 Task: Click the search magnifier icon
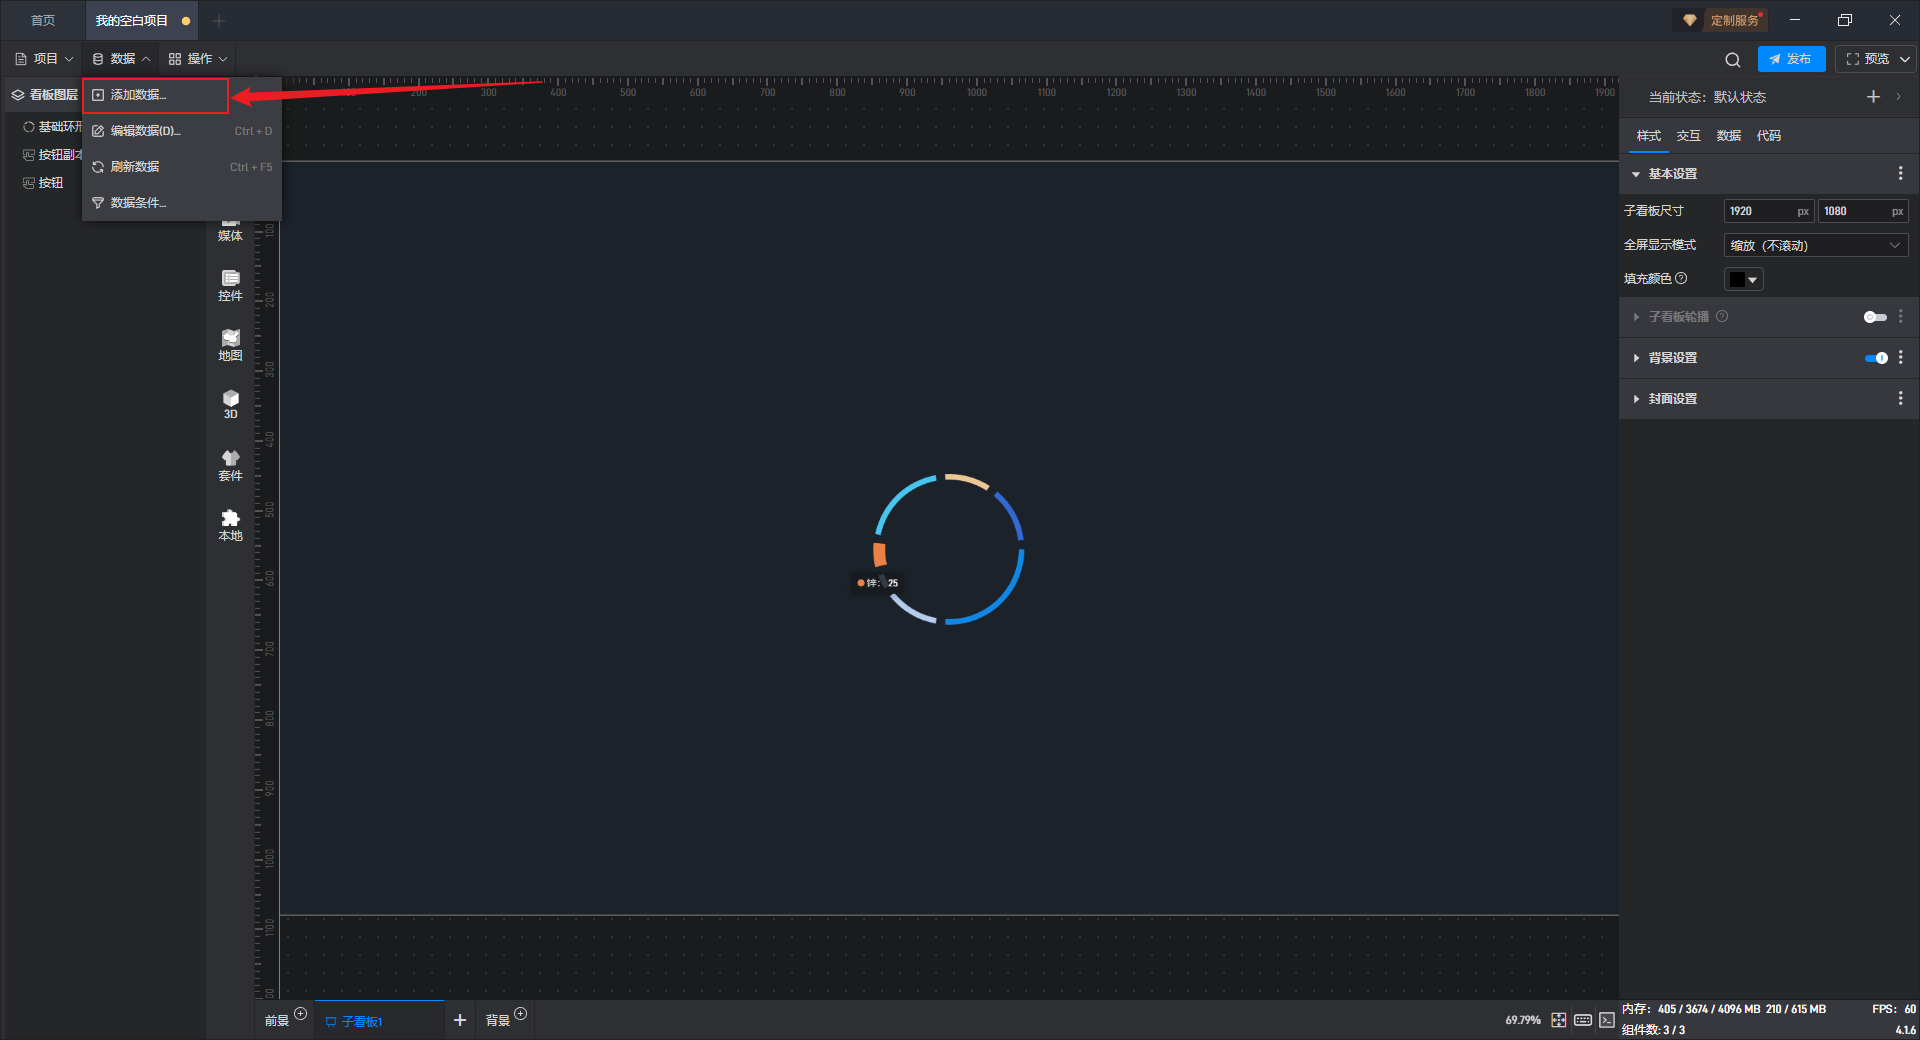pyautogui.click(x=1733, y=60)
